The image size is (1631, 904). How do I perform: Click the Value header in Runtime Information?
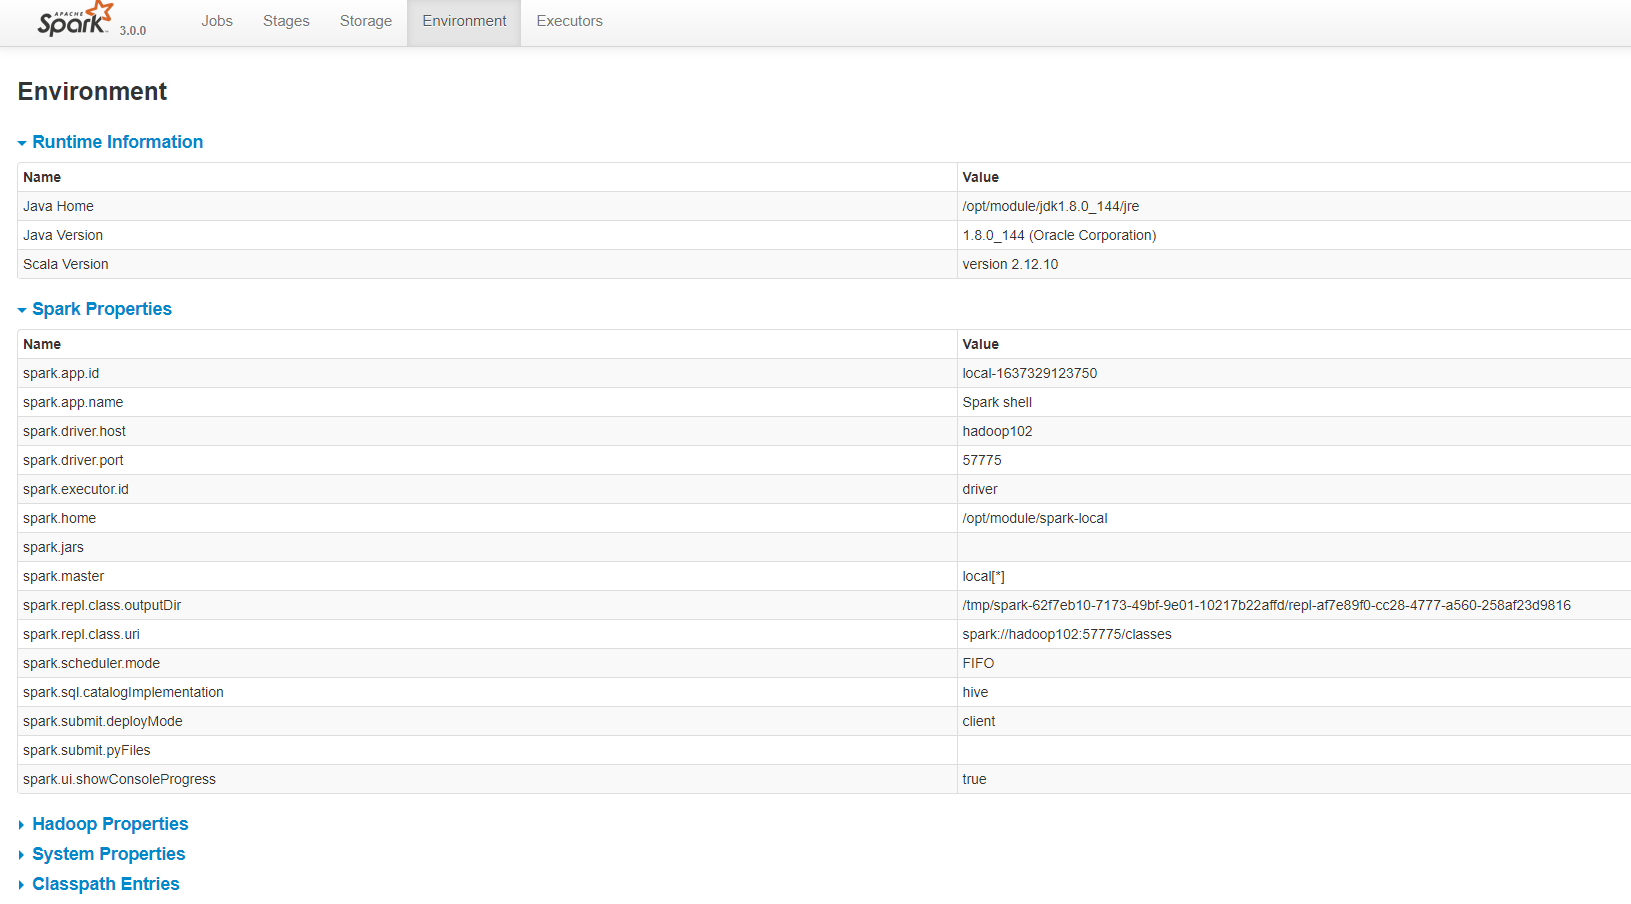coord(980,177)
